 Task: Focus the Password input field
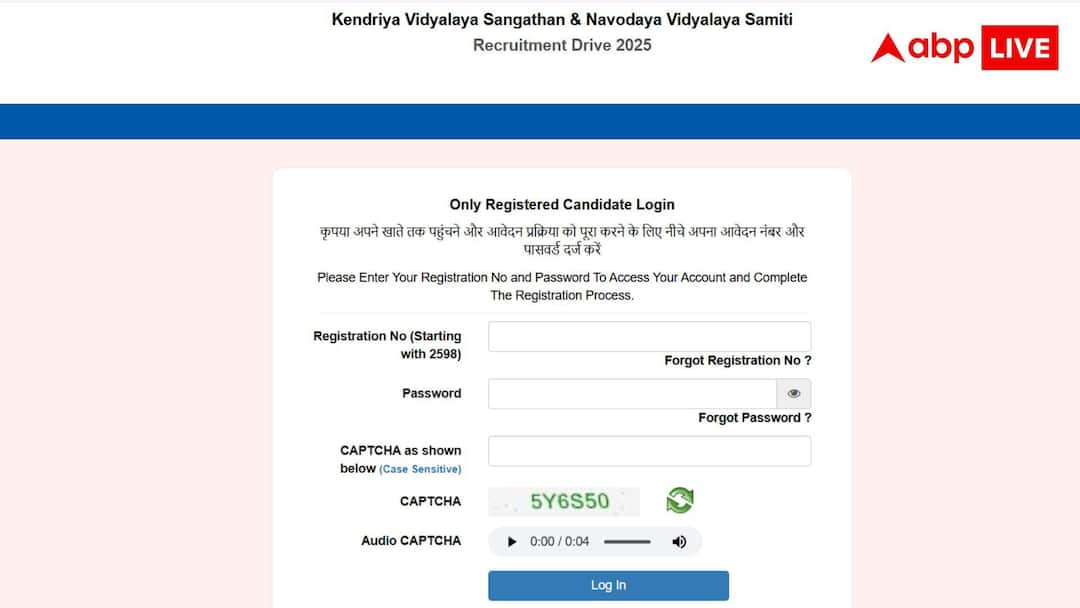632,394
